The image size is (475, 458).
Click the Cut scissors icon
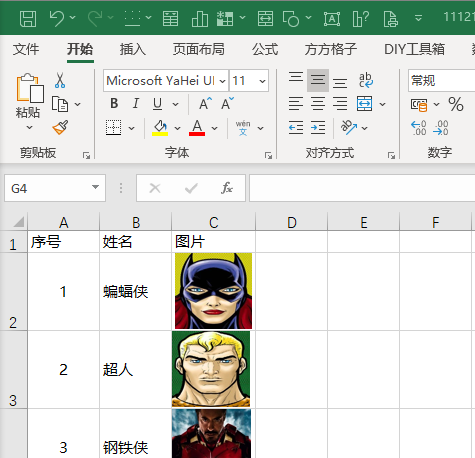(60, 80)
